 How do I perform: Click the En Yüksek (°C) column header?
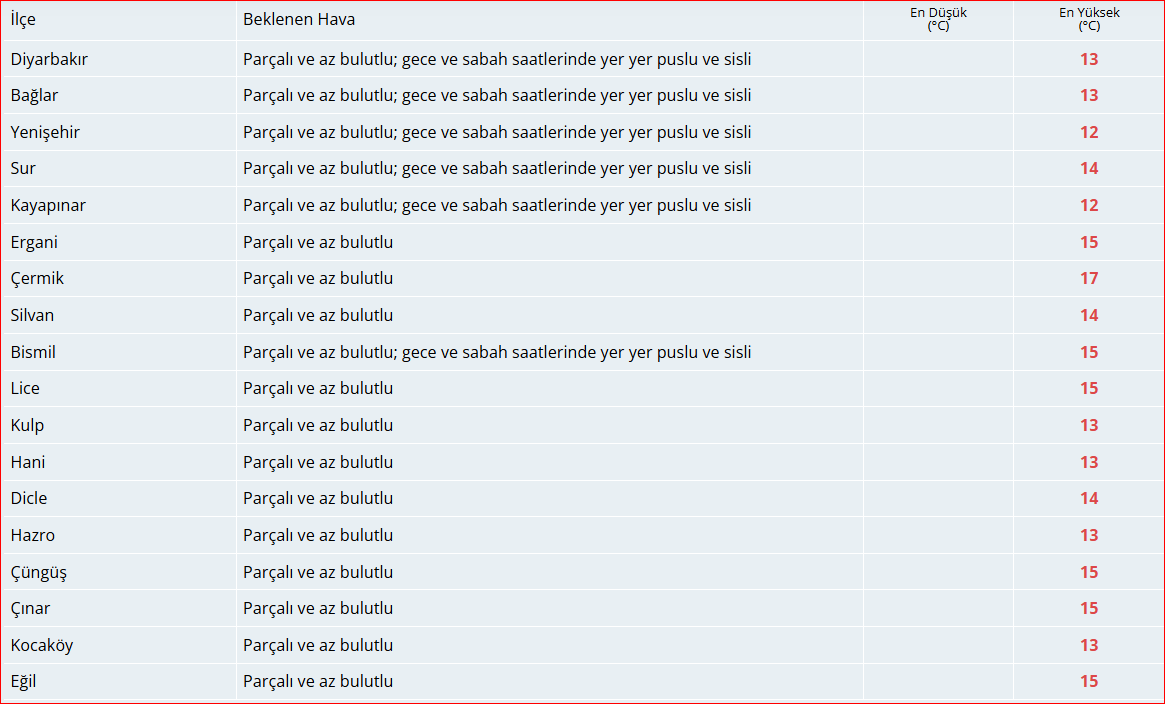click(x=1089, y=20)
